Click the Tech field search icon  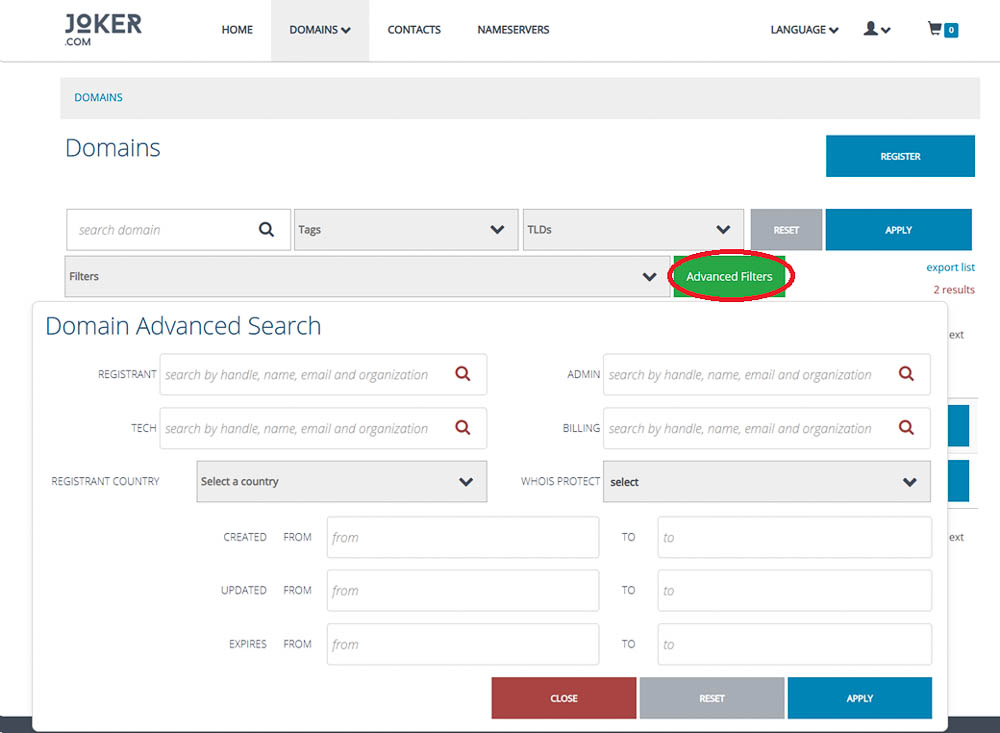click(x=463, y=428)
